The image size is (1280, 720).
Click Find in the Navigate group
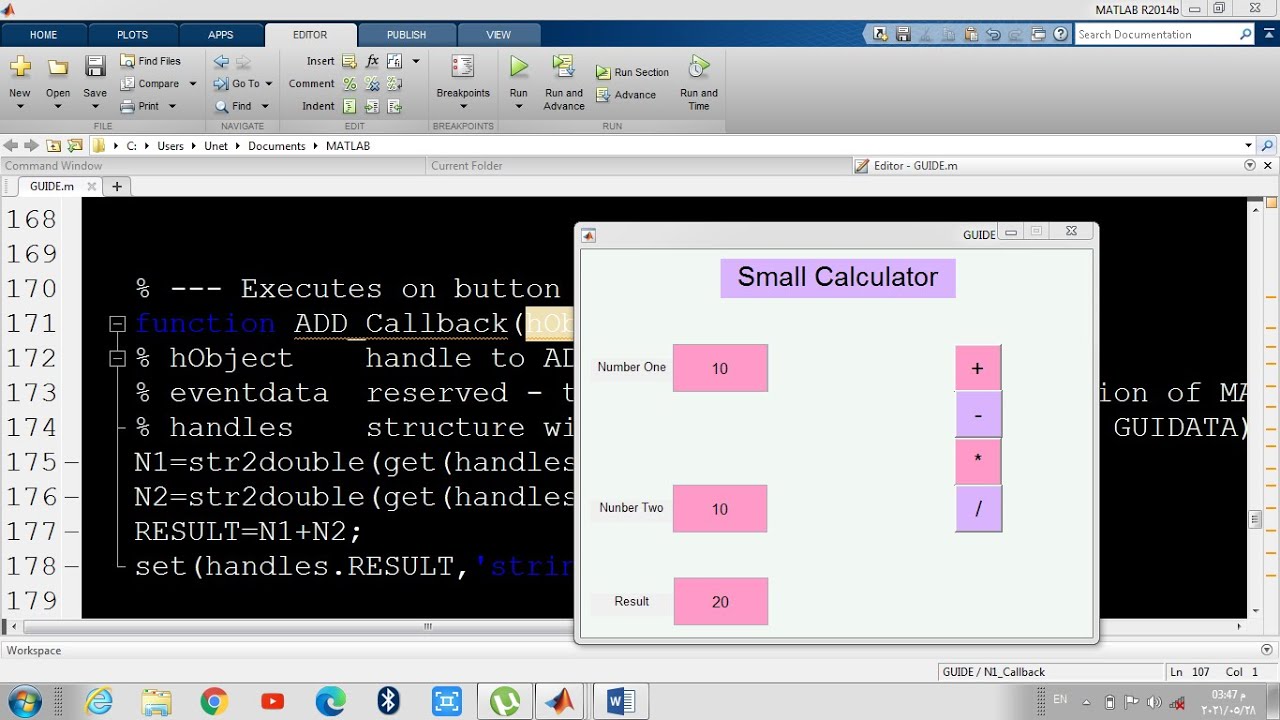233,106
